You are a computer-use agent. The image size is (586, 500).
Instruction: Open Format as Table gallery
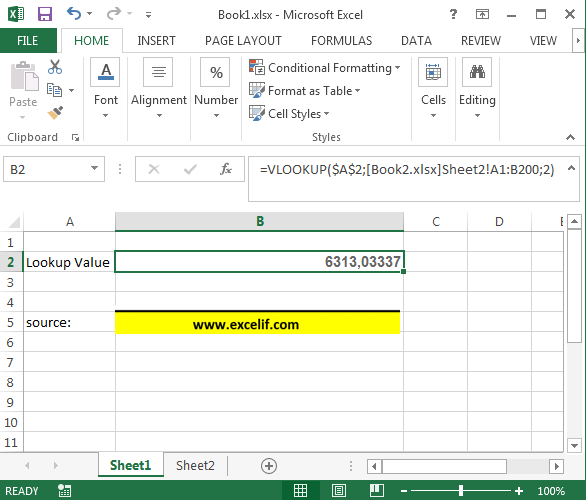(305, 90)
